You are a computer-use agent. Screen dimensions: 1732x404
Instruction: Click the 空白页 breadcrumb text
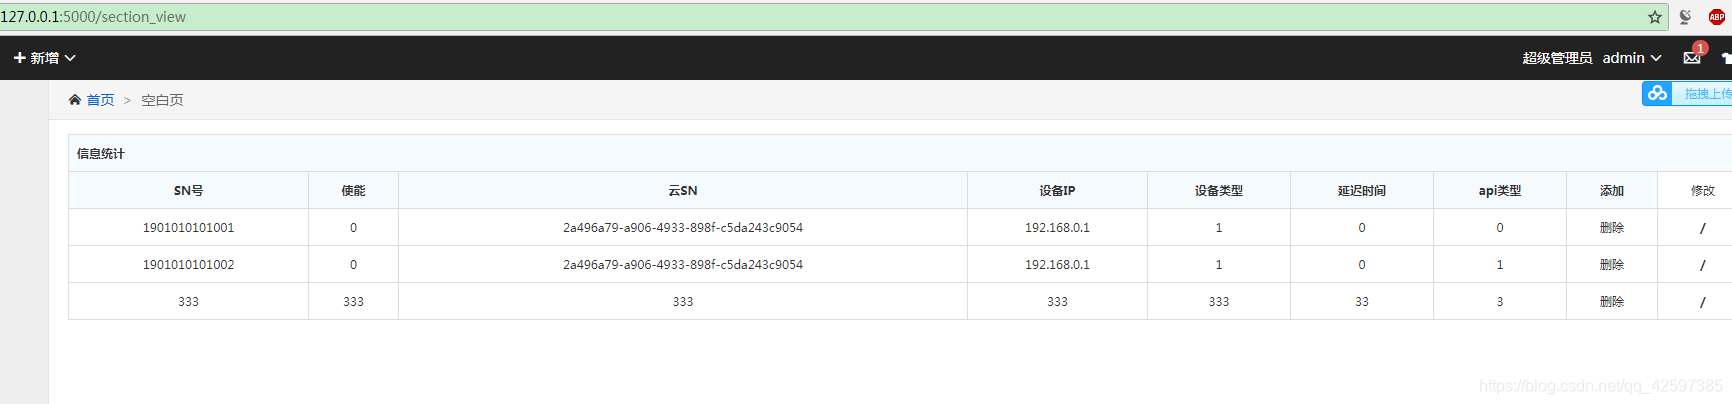[162, 100]
